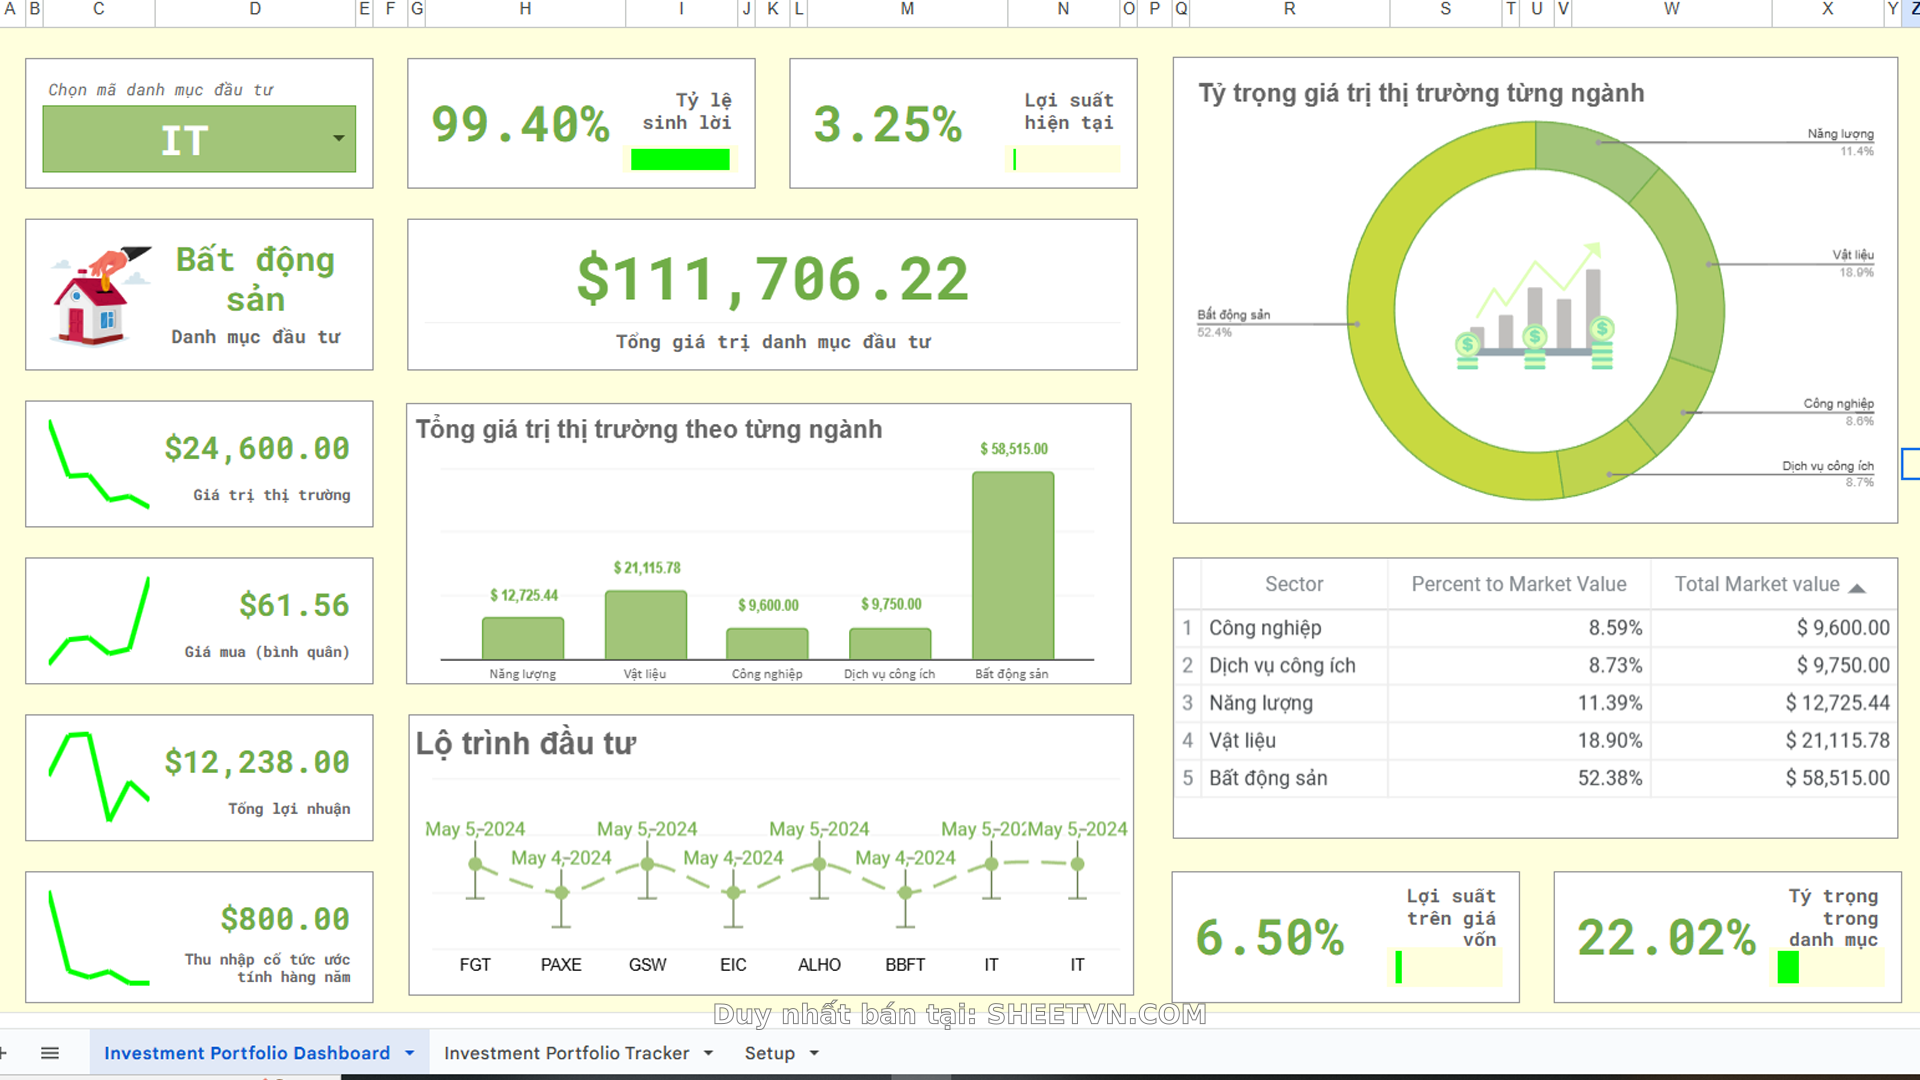The height and width of the screenshot is (1080, 1920).
Task: Click the dividend income sparkline chart
Action: (x=99, y=937)
